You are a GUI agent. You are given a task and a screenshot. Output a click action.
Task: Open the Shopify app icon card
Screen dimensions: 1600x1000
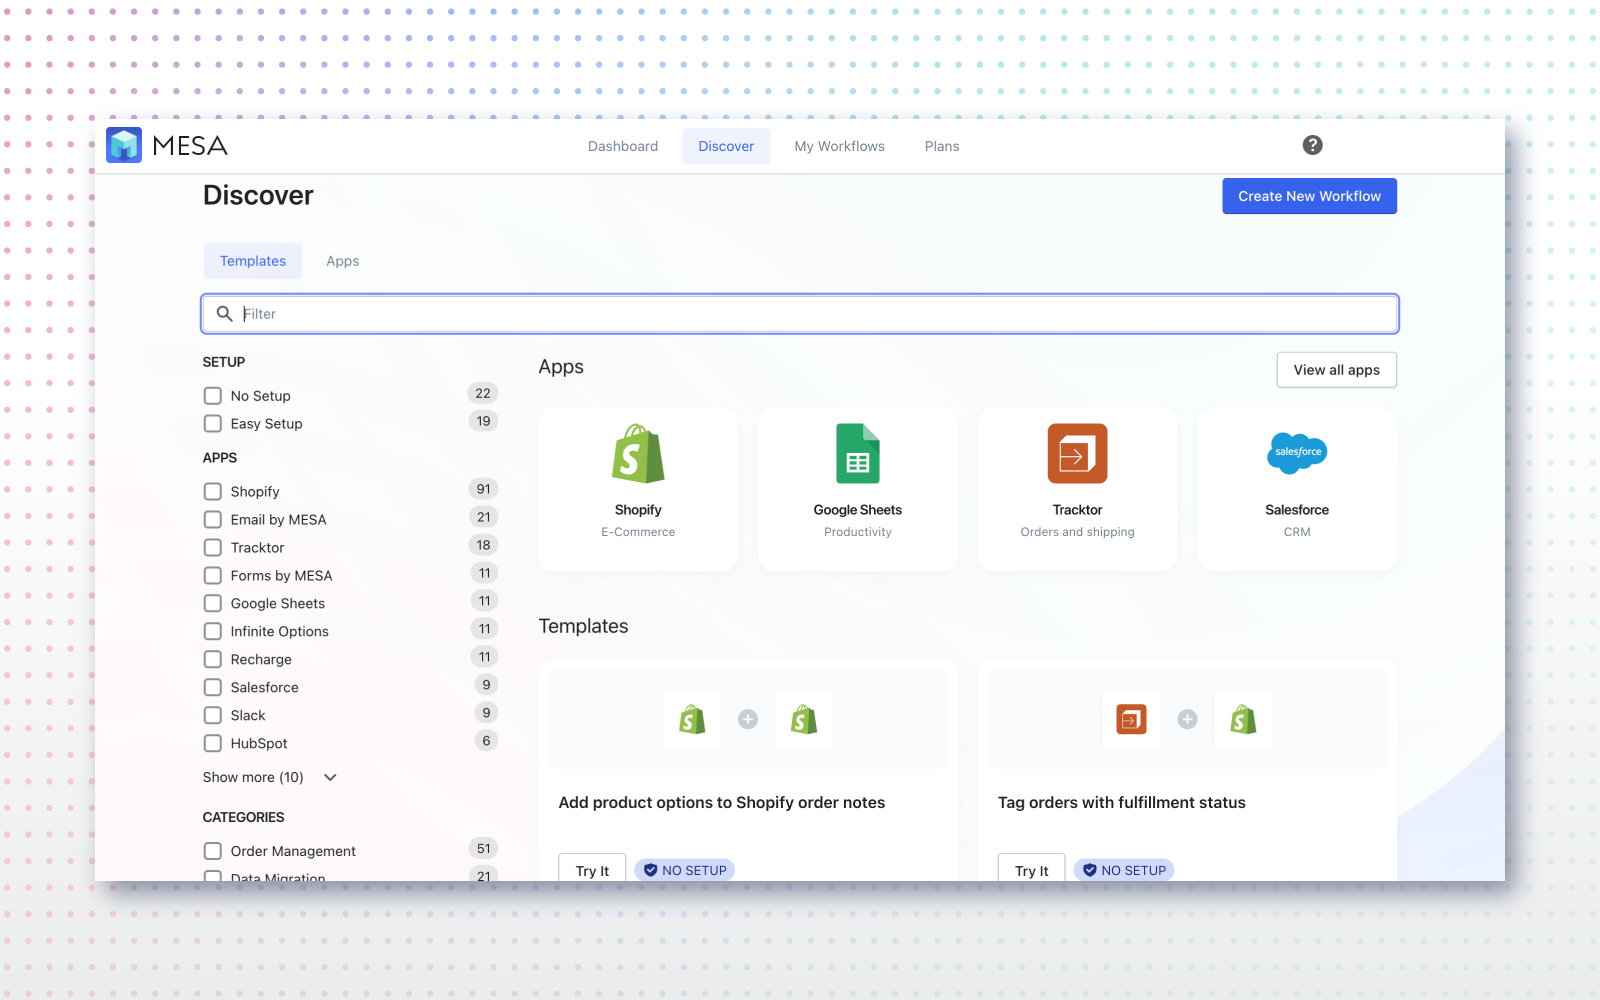tap(638, 455)
